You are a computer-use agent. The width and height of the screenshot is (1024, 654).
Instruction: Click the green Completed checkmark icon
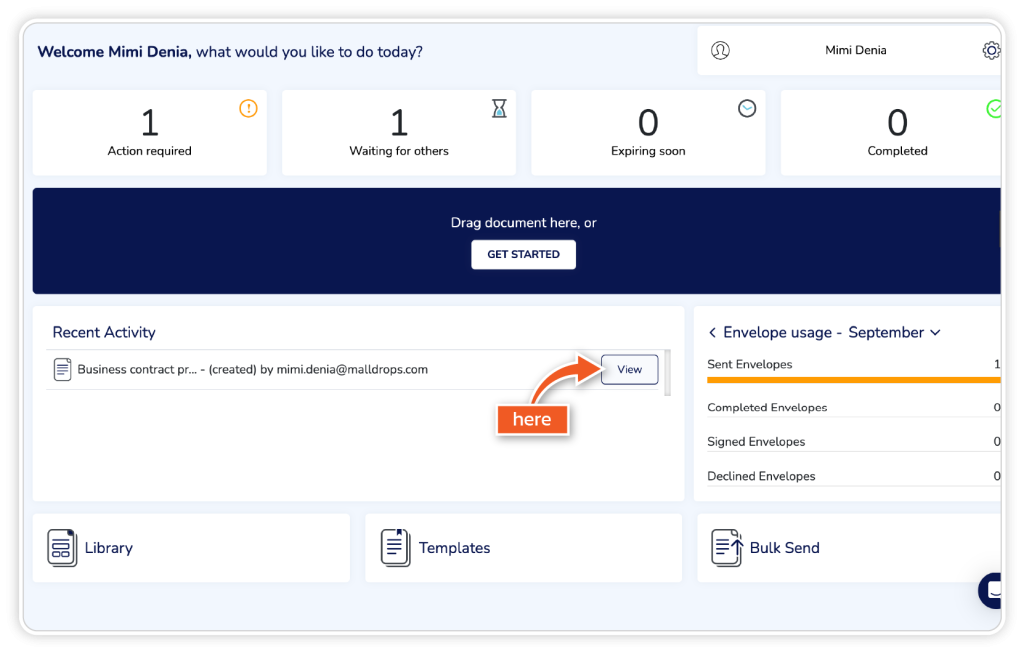coord(994,109)
